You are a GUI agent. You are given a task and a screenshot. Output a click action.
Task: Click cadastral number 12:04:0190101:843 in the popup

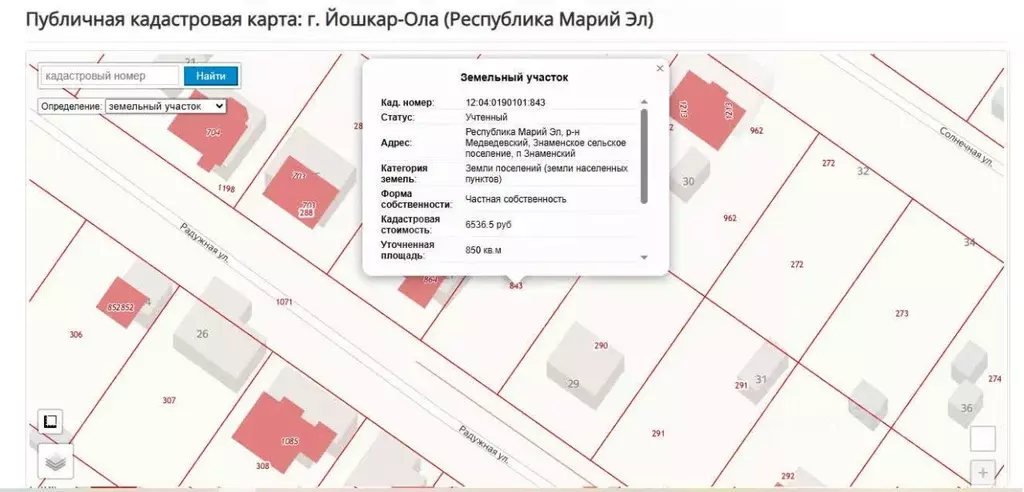(x=505, y=103)
